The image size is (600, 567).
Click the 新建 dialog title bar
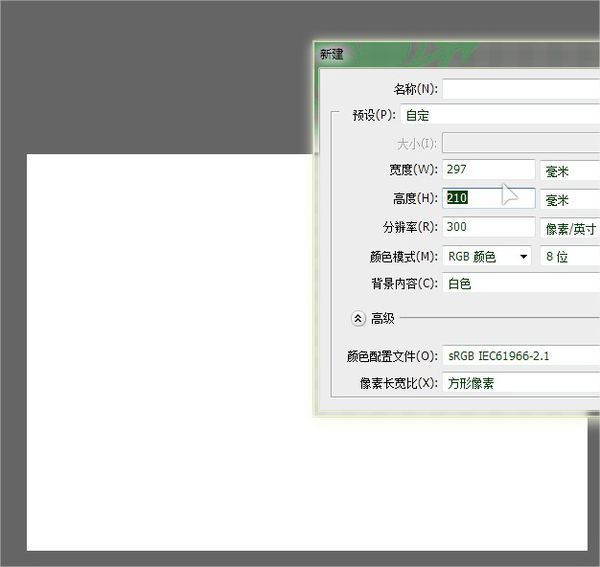click(458, 54)
